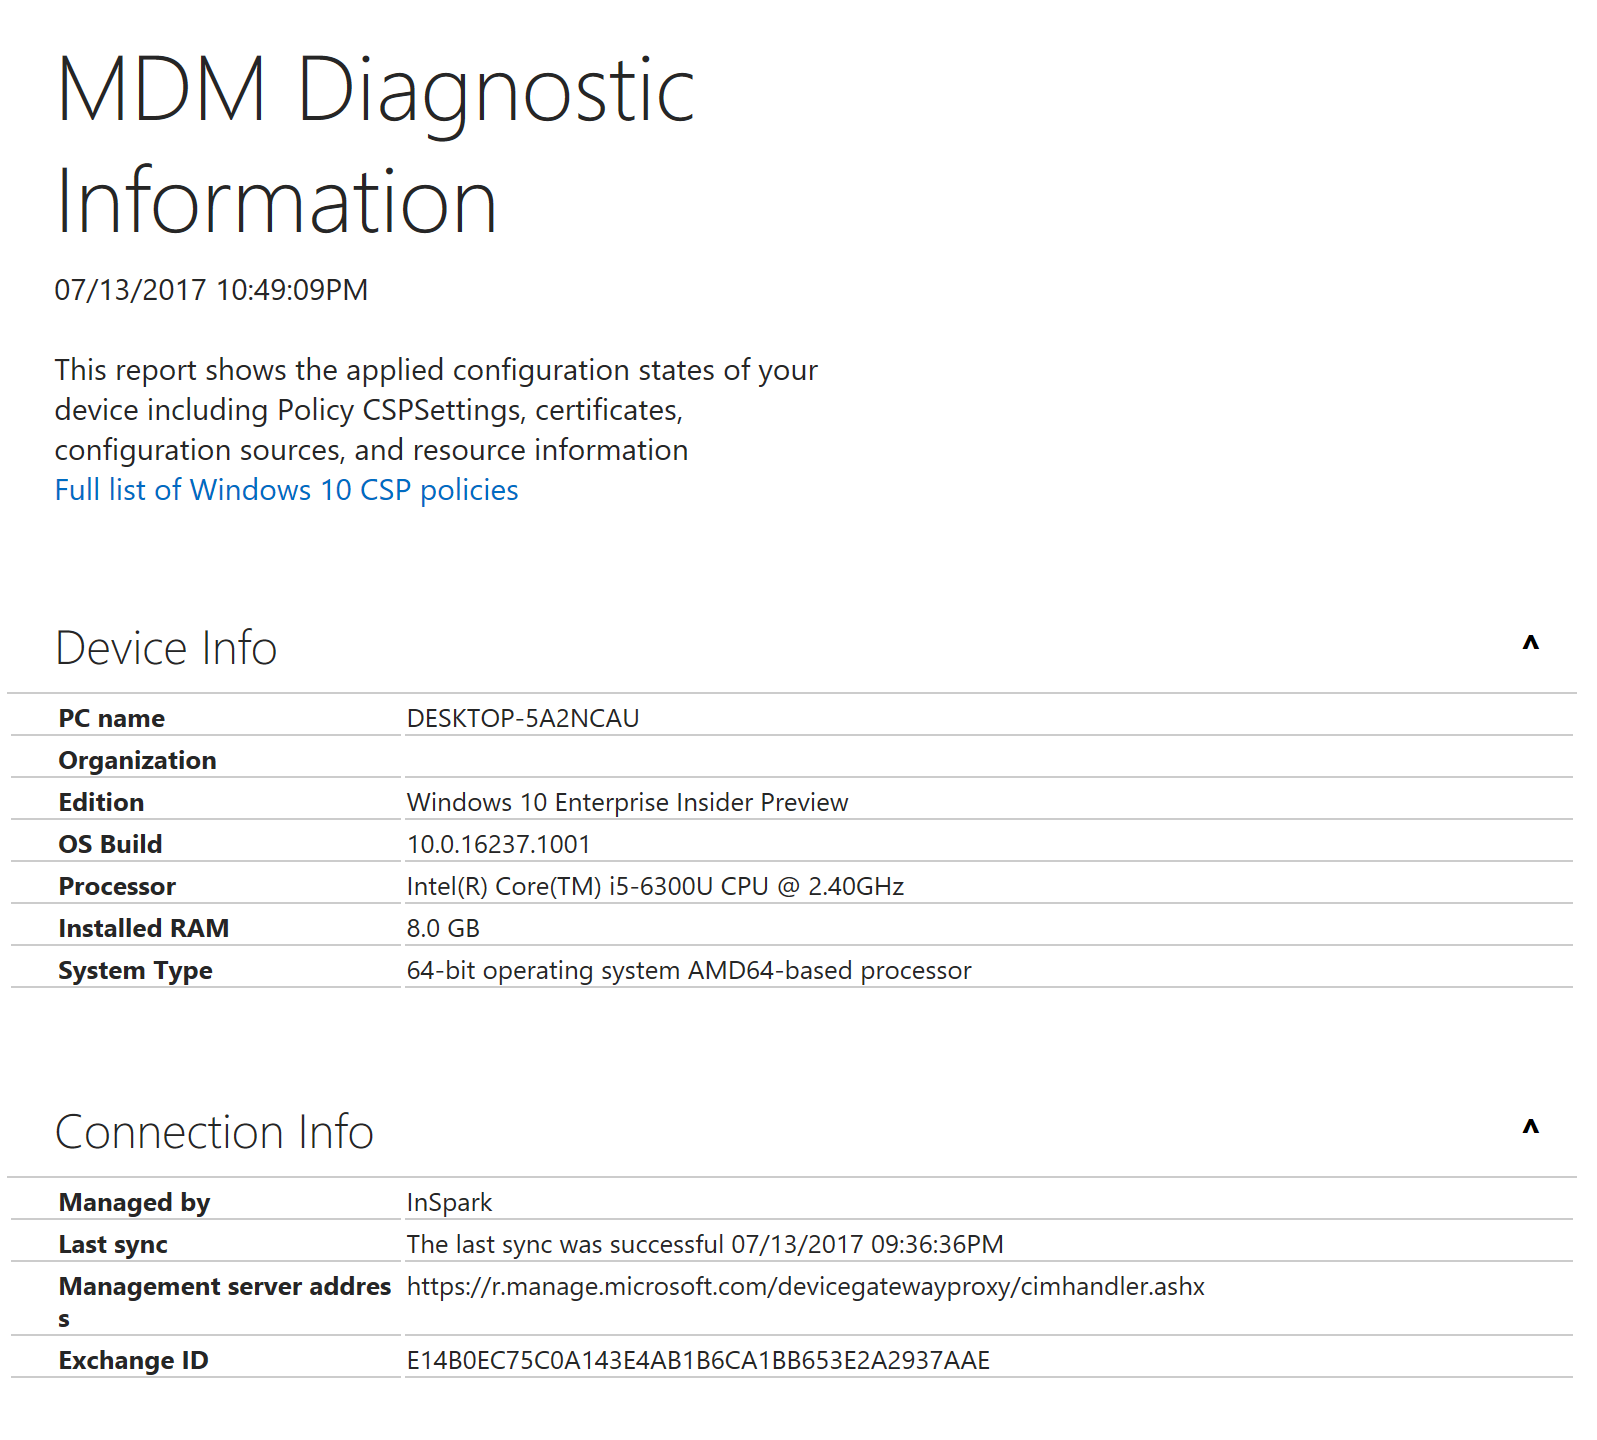Click the Device Info section header

[x=167, y=647]
